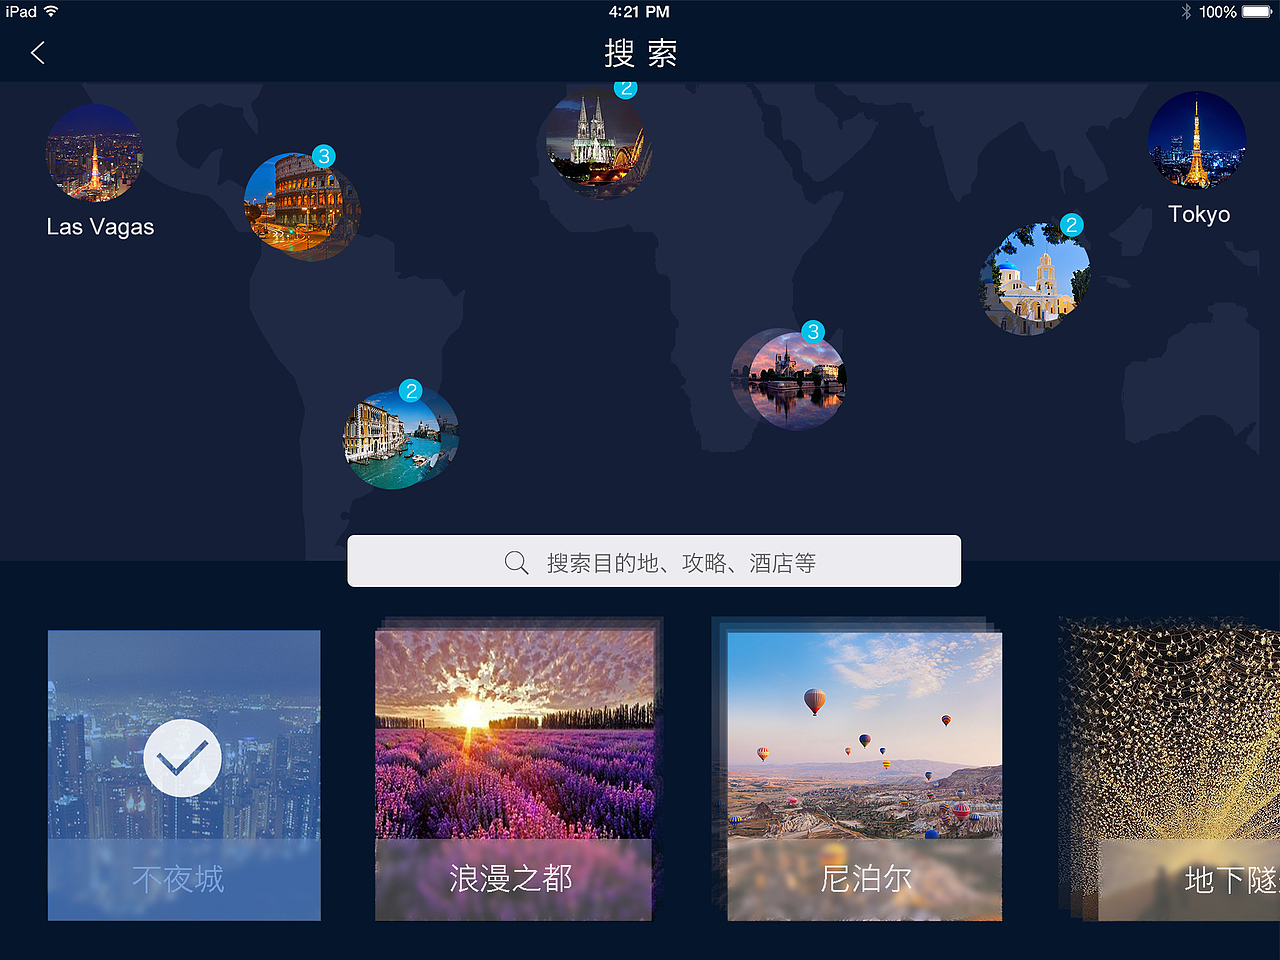This screenshot has height=960, width=1280.
Task: Open the badge counter on the Colosseum circle
Action: pyautogui.click(x=324, y=156)
